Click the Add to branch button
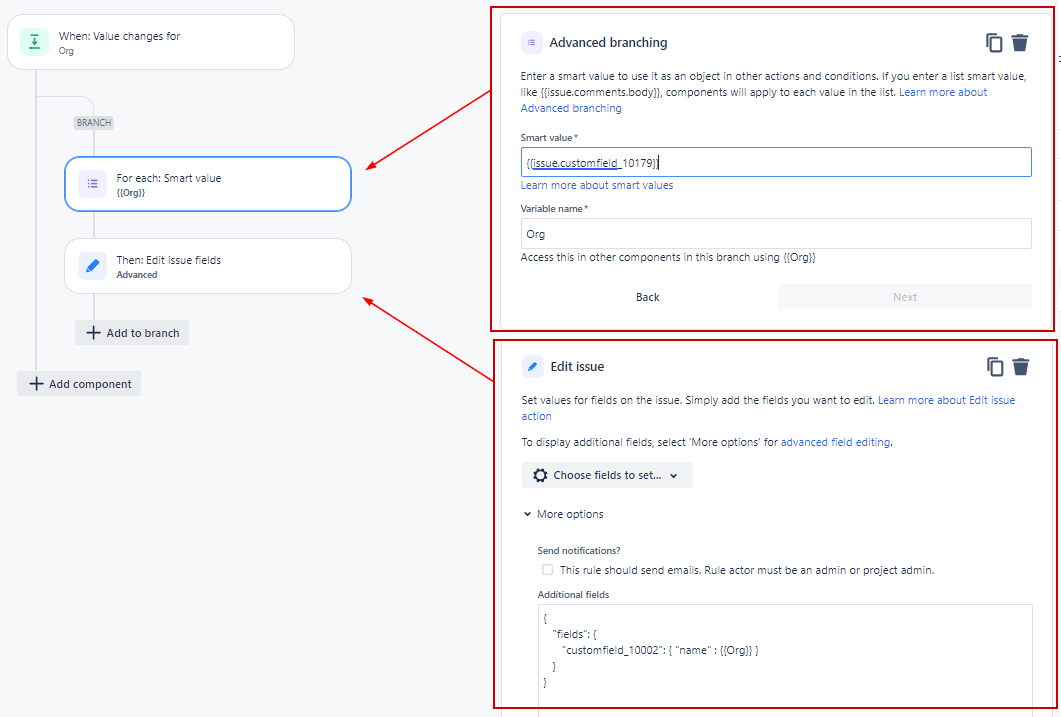 (x=132, y=333)
